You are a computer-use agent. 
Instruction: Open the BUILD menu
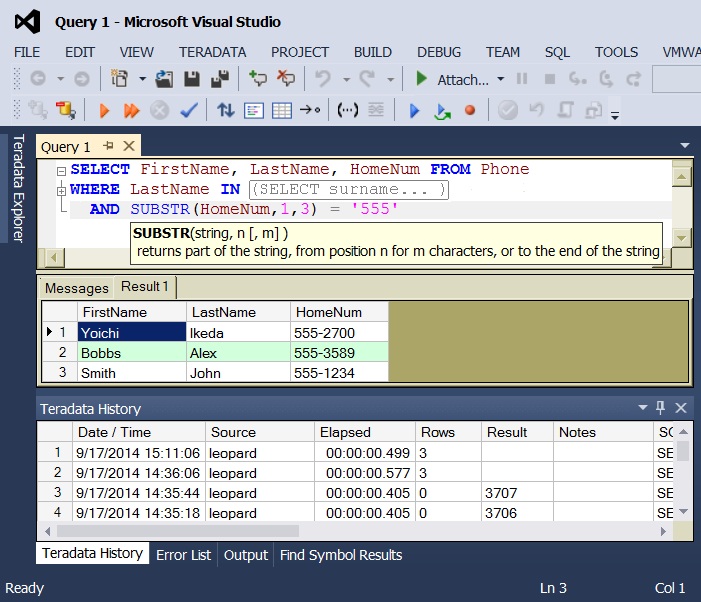click(373, 52)
